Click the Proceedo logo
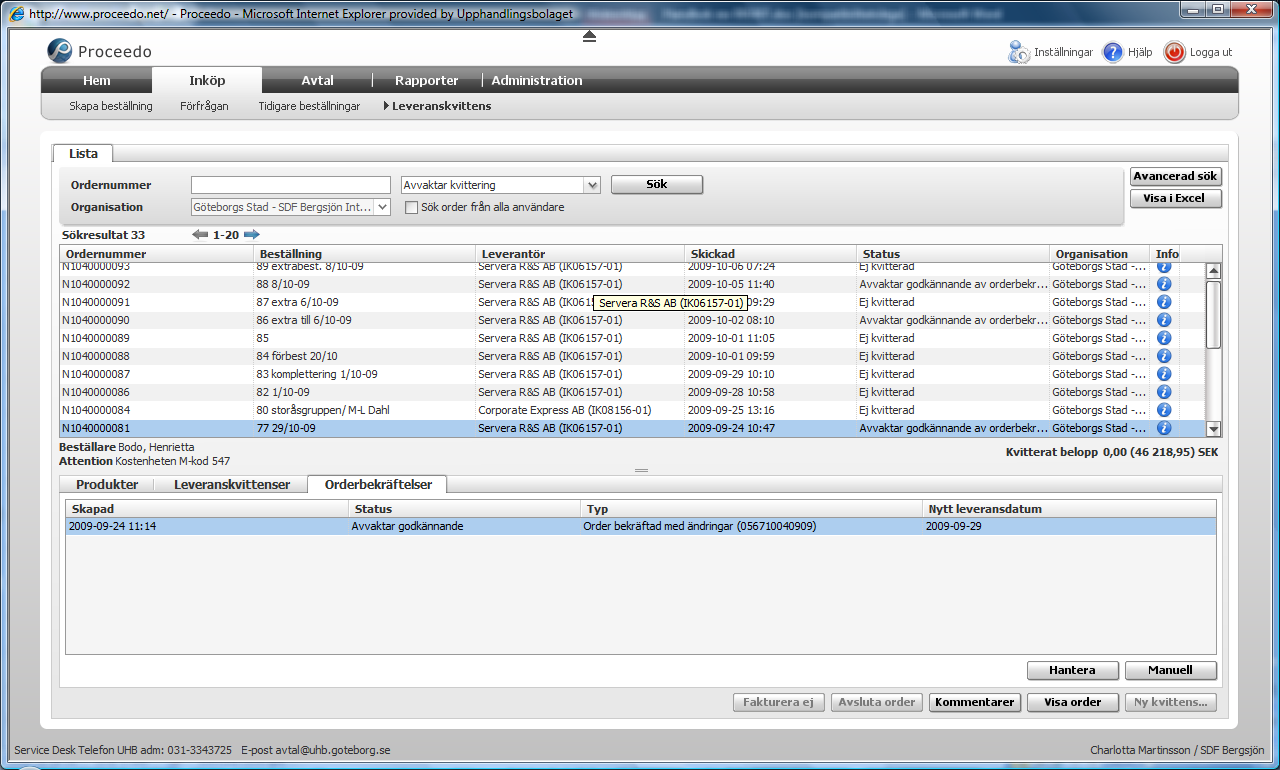 coord(100,51)
